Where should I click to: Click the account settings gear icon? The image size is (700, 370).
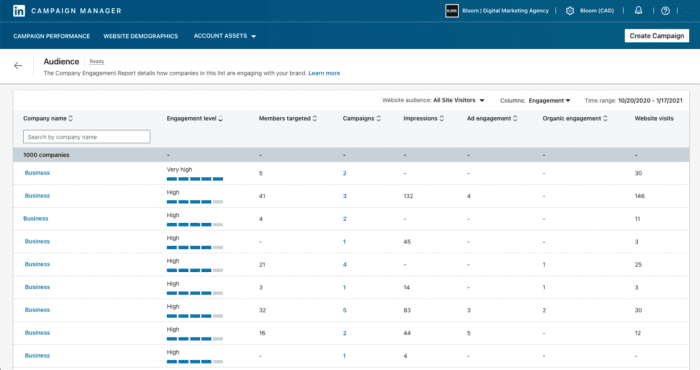click(570, 11)
